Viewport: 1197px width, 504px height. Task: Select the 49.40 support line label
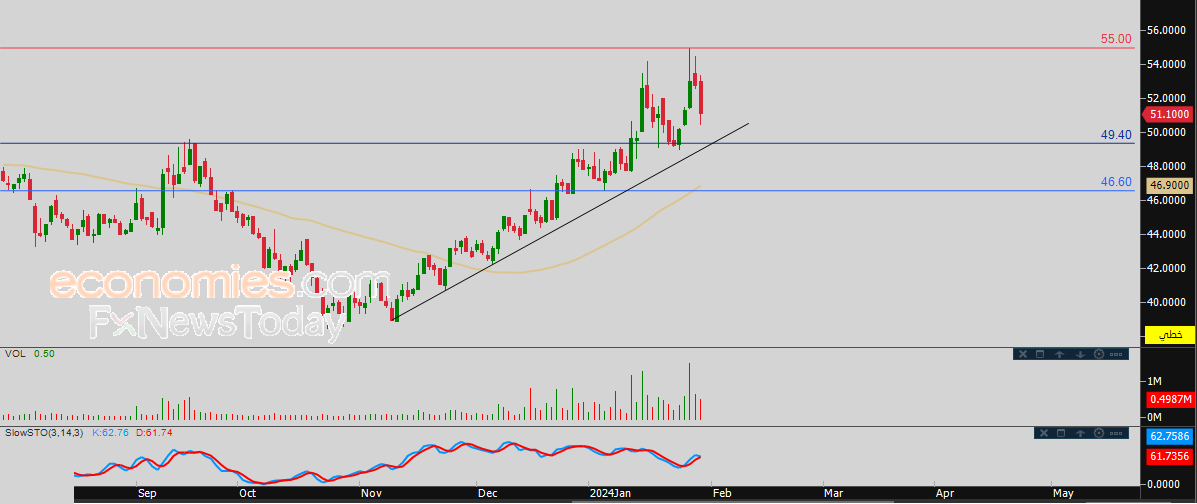click(1115, 134)
